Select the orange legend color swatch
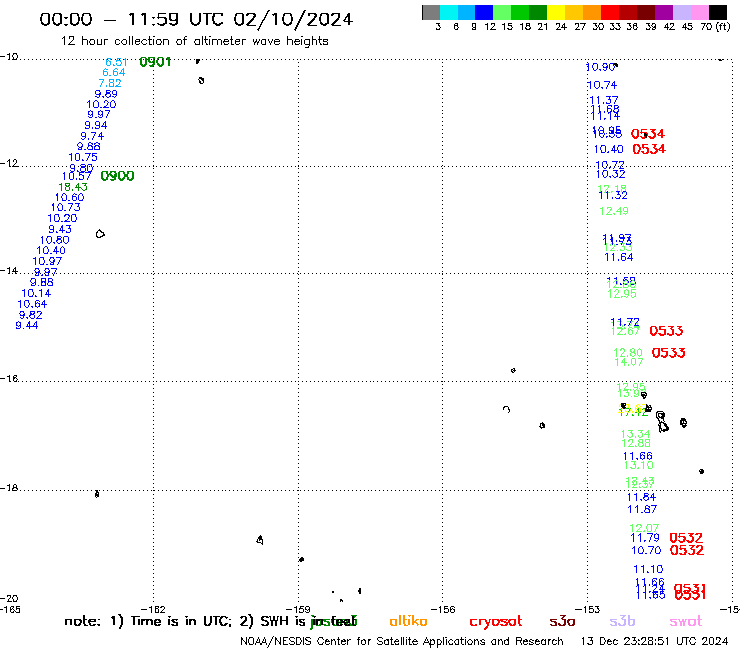740x650 pixels. click(x=592, y=12)
